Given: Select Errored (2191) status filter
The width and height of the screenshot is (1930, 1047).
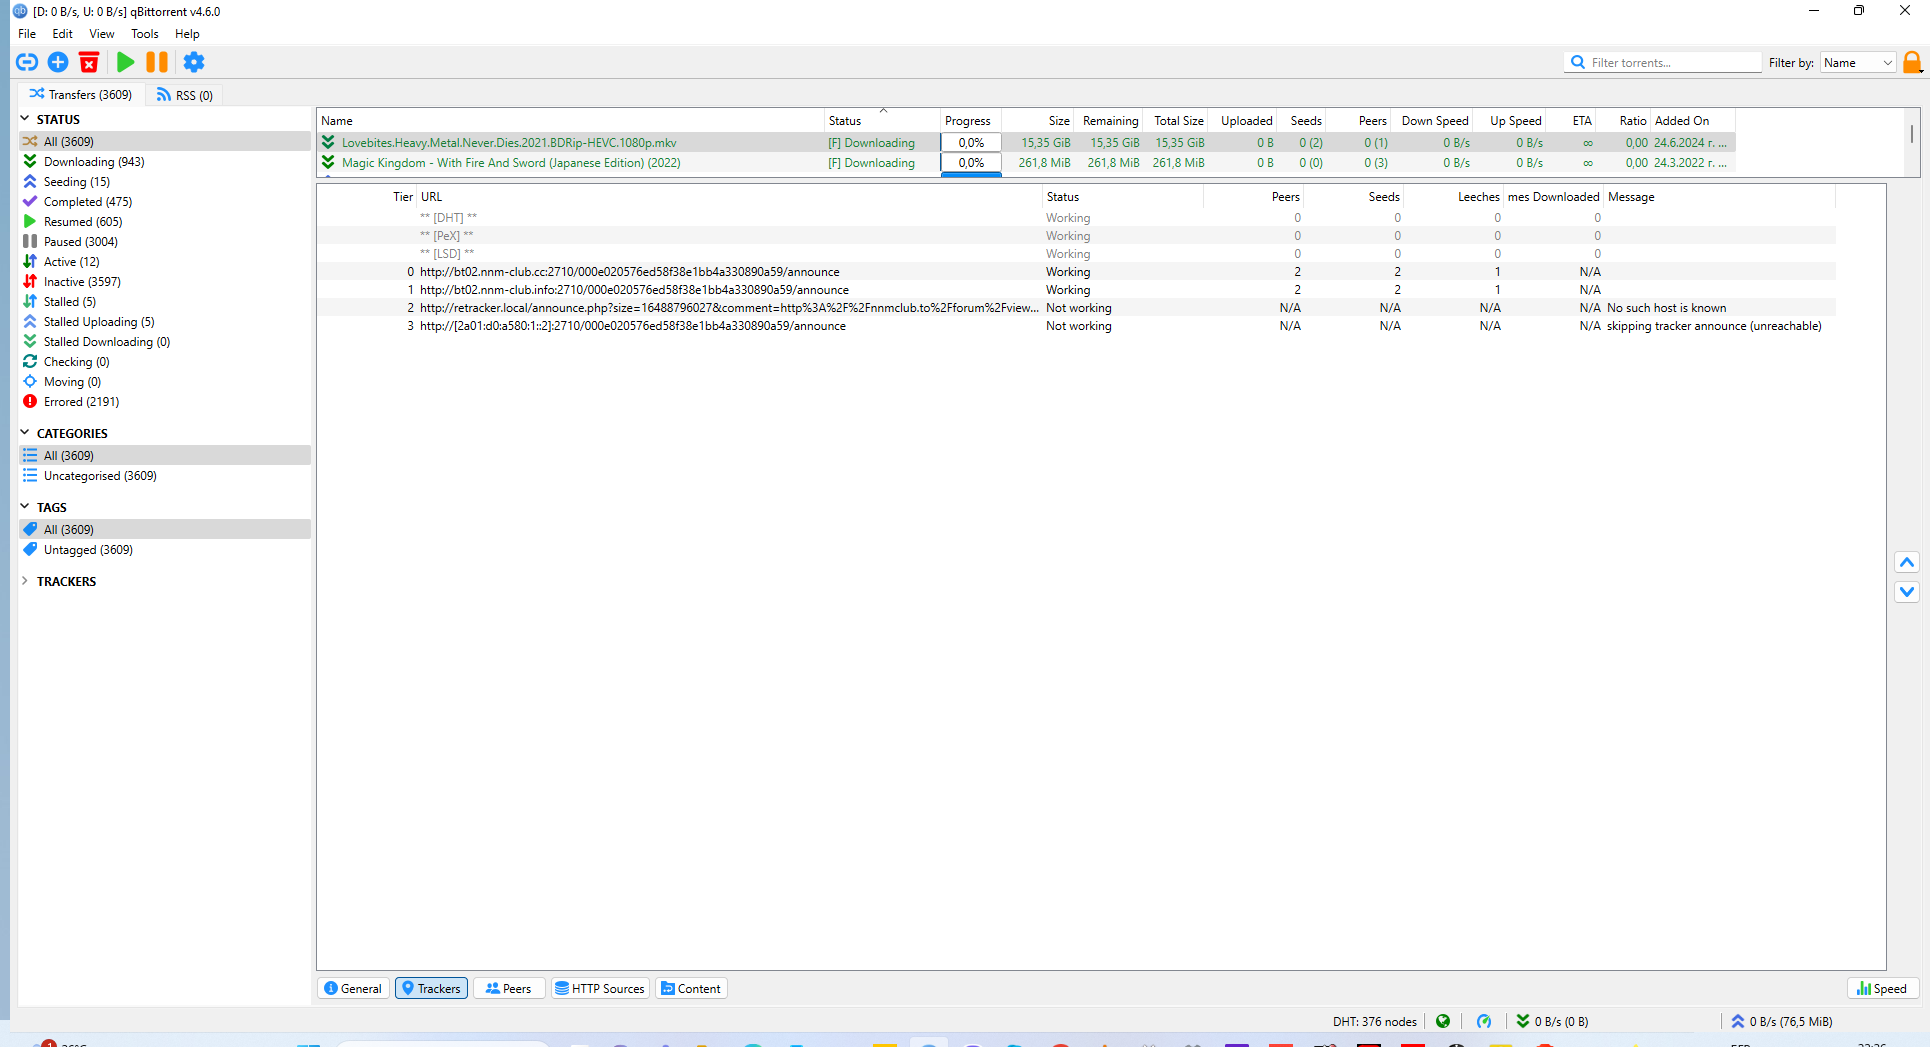Looking at the screenshot, I should tap(165, 402).
